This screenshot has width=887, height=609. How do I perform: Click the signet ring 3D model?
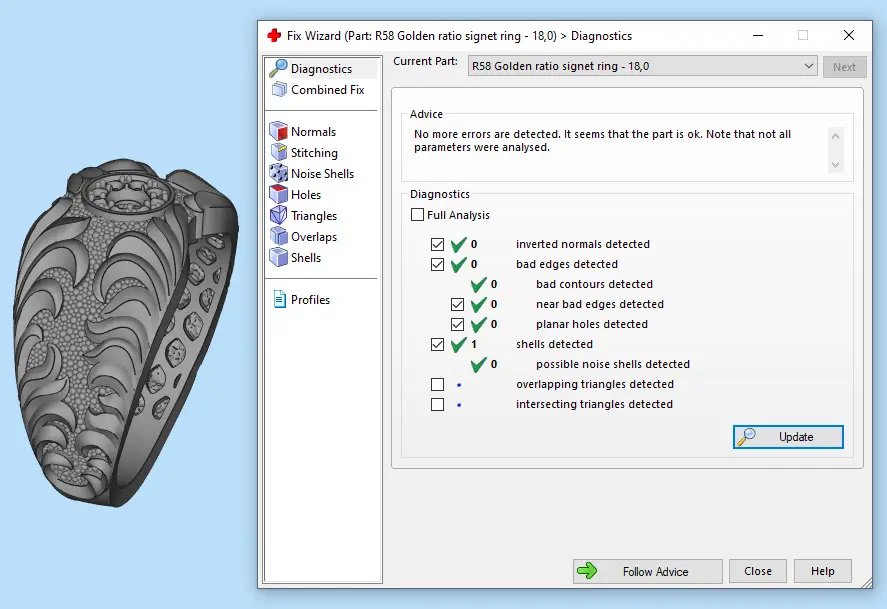coord(126,334)
